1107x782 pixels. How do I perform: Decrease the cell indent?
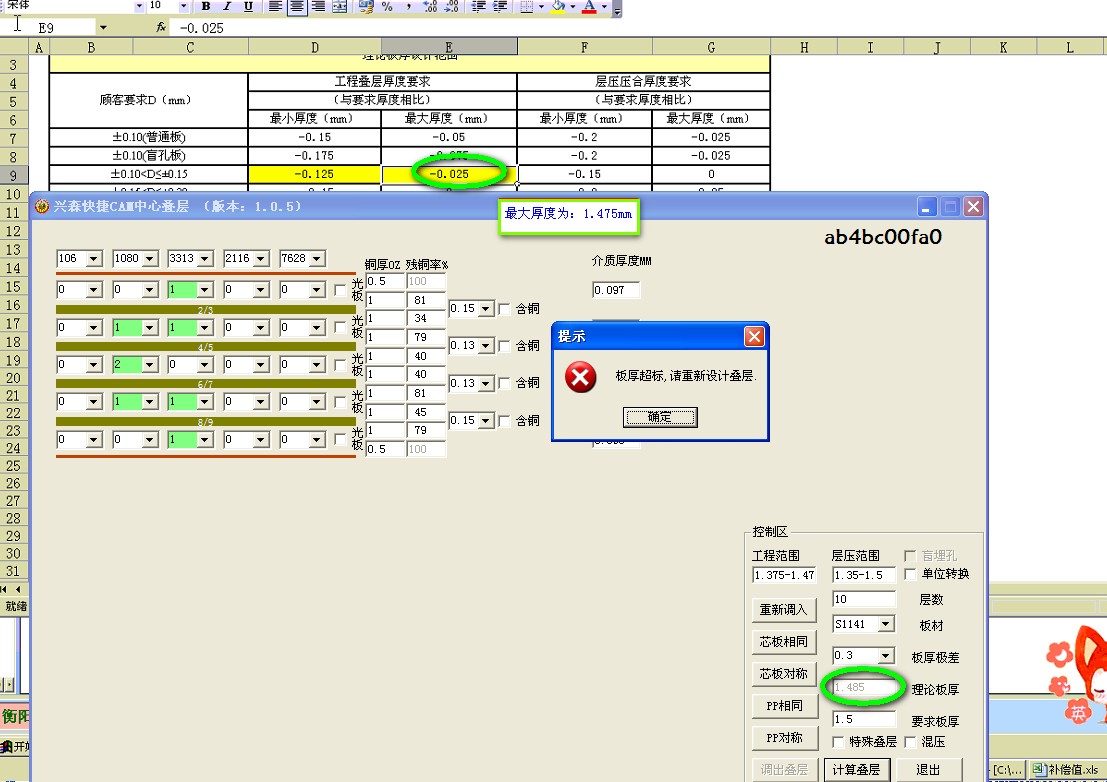(479, 6)
